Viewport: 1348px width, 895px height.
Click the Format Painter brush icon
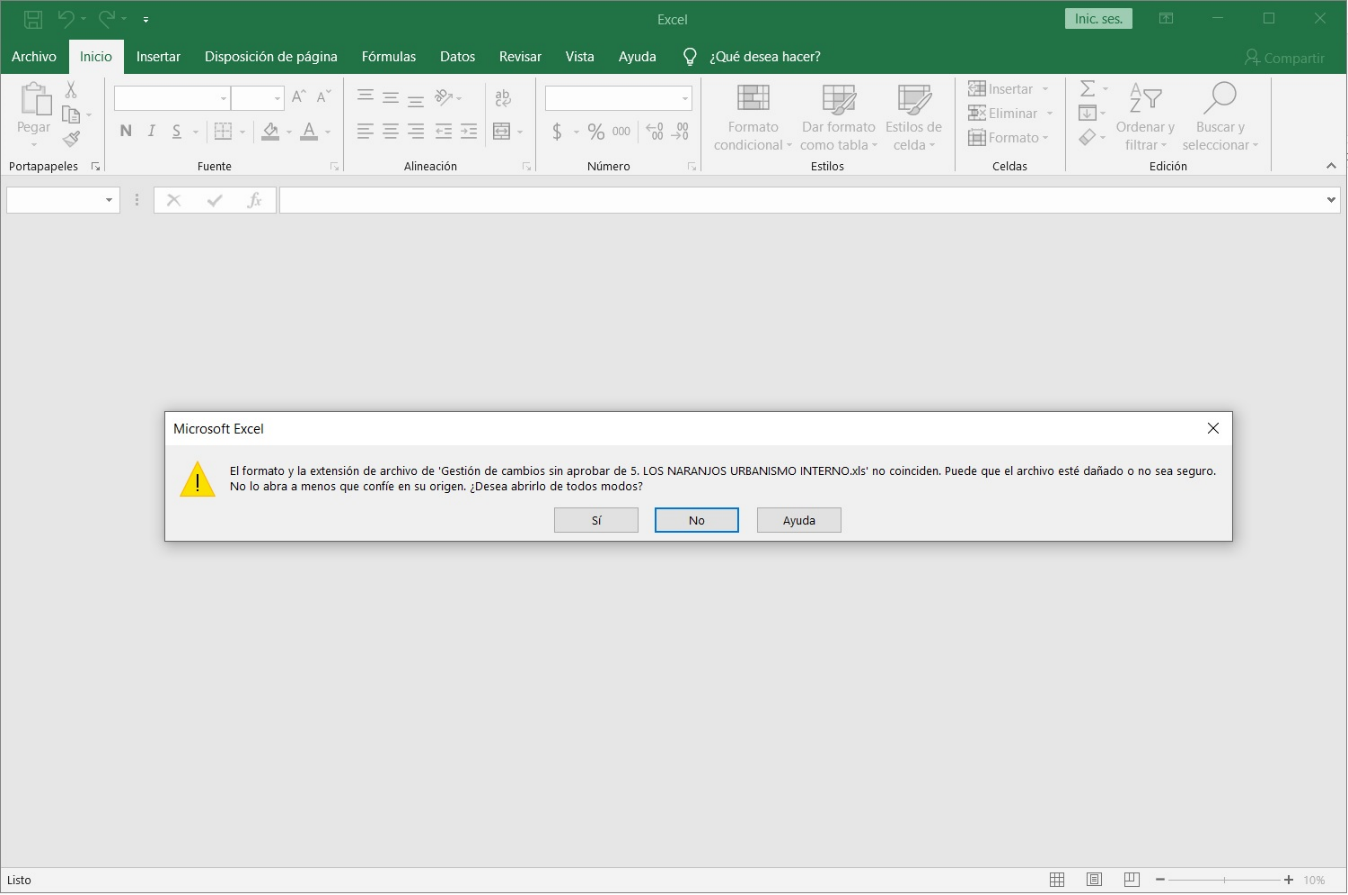pos(71,139)
